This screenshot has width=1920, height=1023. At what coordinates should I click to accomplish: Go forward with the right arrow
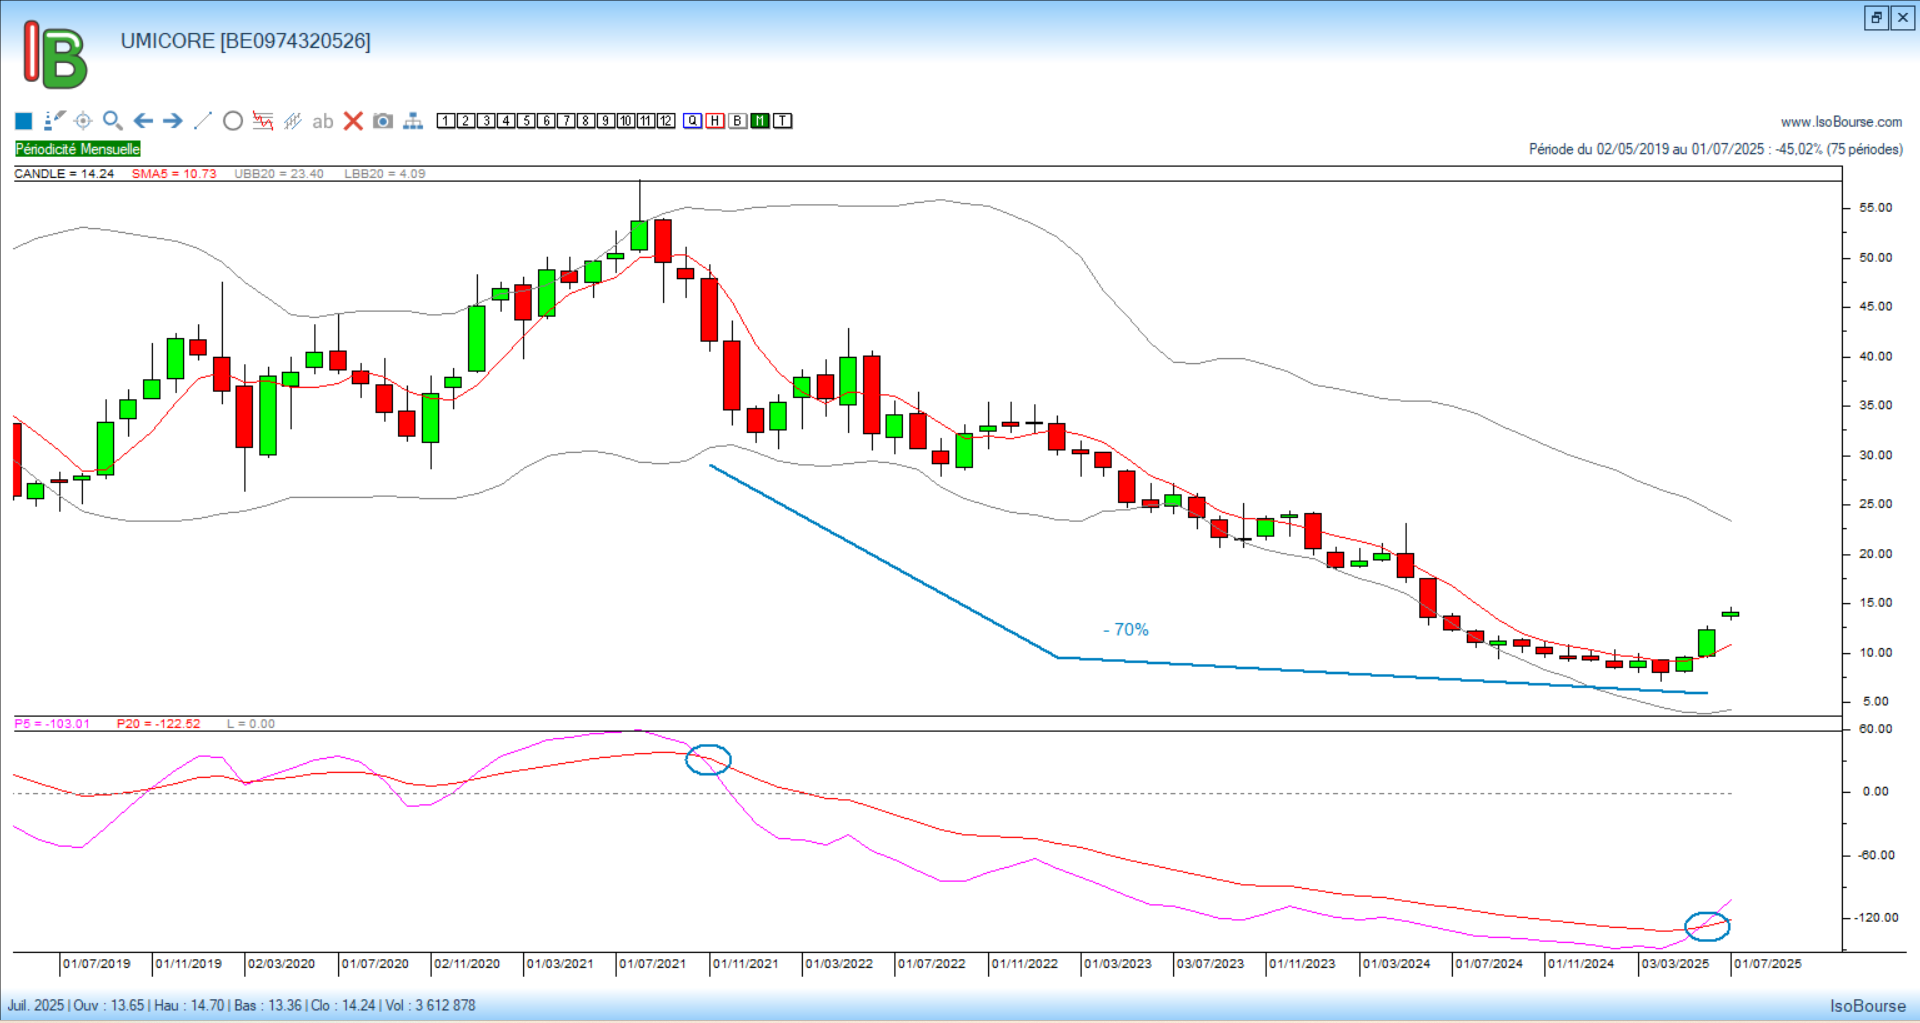pyautogui.click(x=173, y=121)
